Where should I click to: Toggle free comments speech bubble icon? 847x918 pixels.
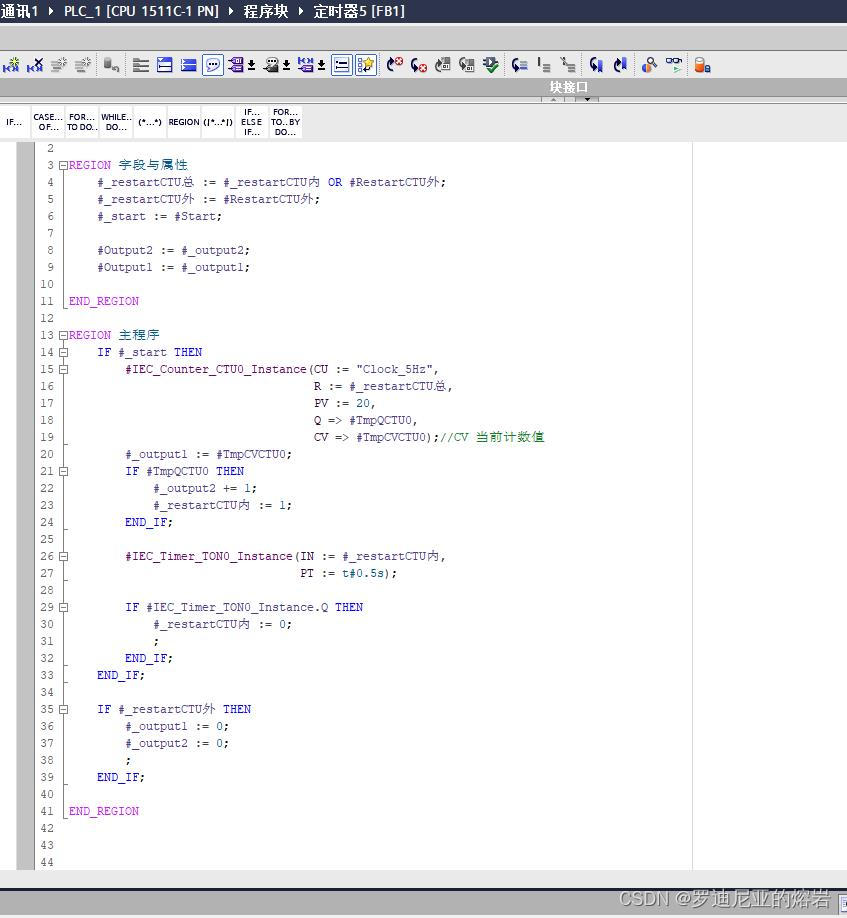[213, 65]
